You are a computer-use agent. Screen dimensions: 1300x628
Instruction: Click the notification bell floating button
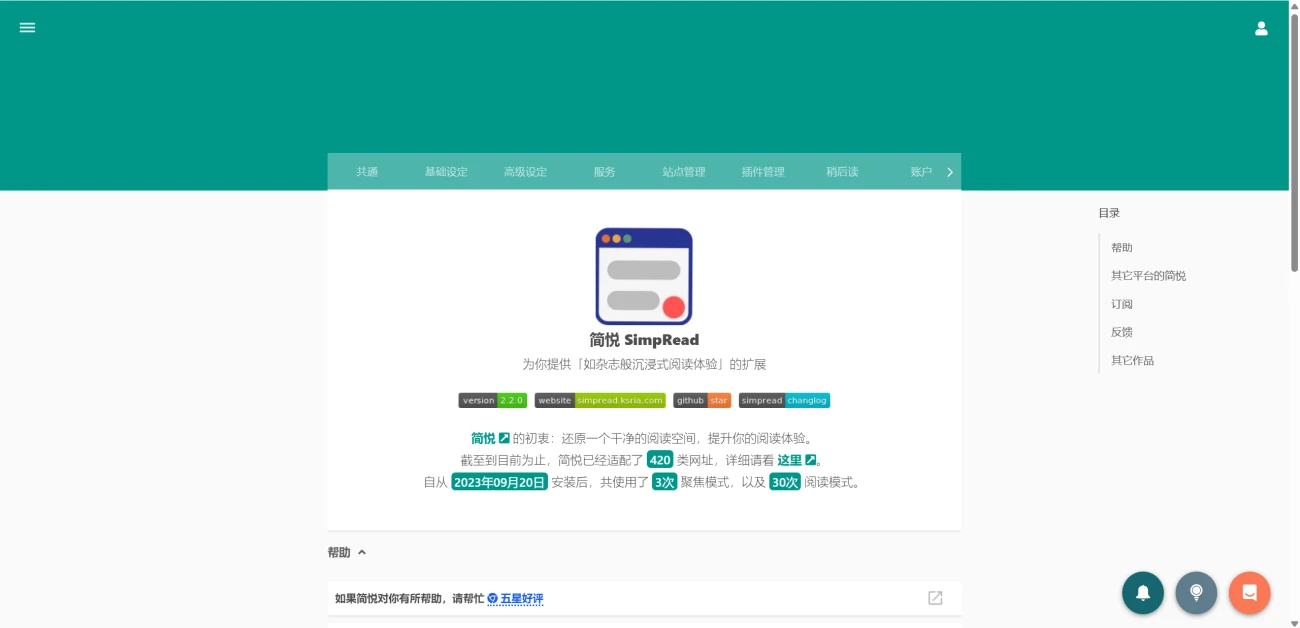click(1143, 593)
